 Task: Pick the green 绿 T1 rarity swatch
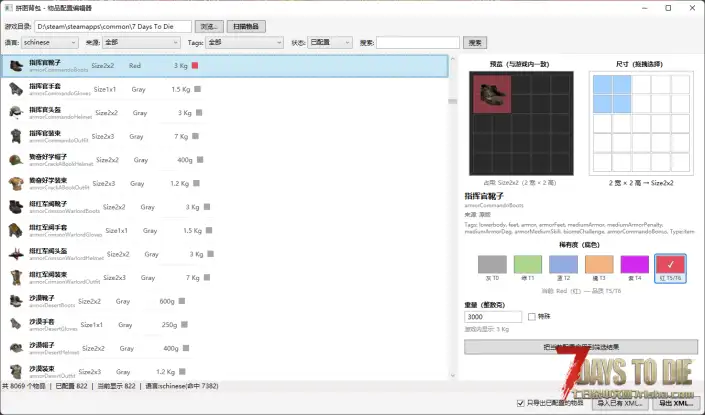528,264
